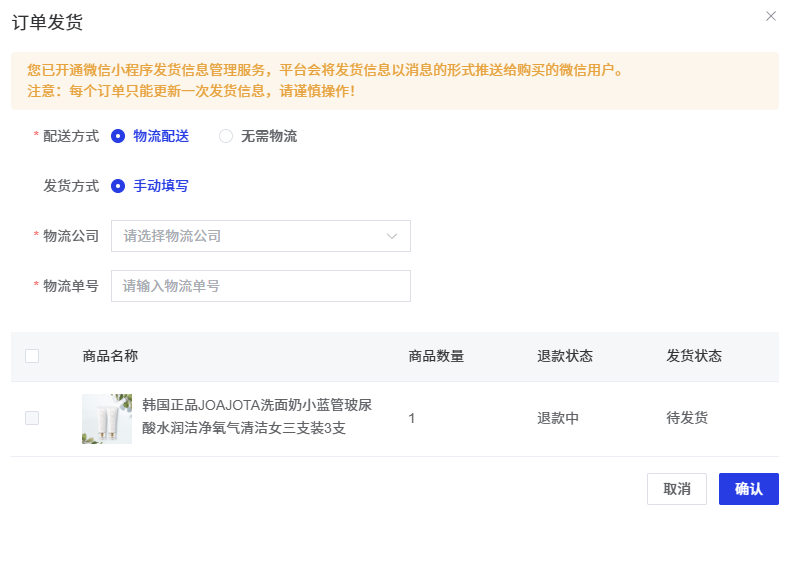This screenshot has width=789, height=568.
Task: Select 手动填写 shipping method
Action: [x=118, y=185]
